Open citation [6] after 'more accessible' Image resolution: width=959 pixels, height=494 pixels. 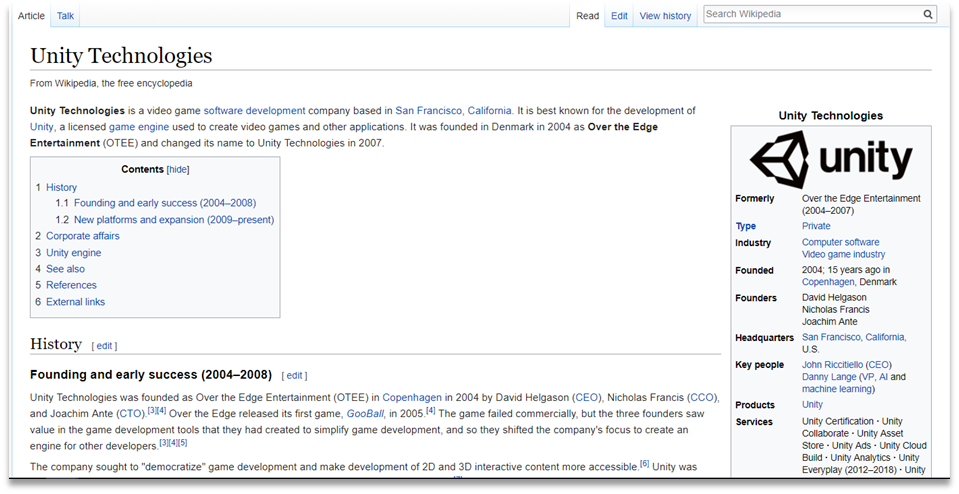(645, 464)
